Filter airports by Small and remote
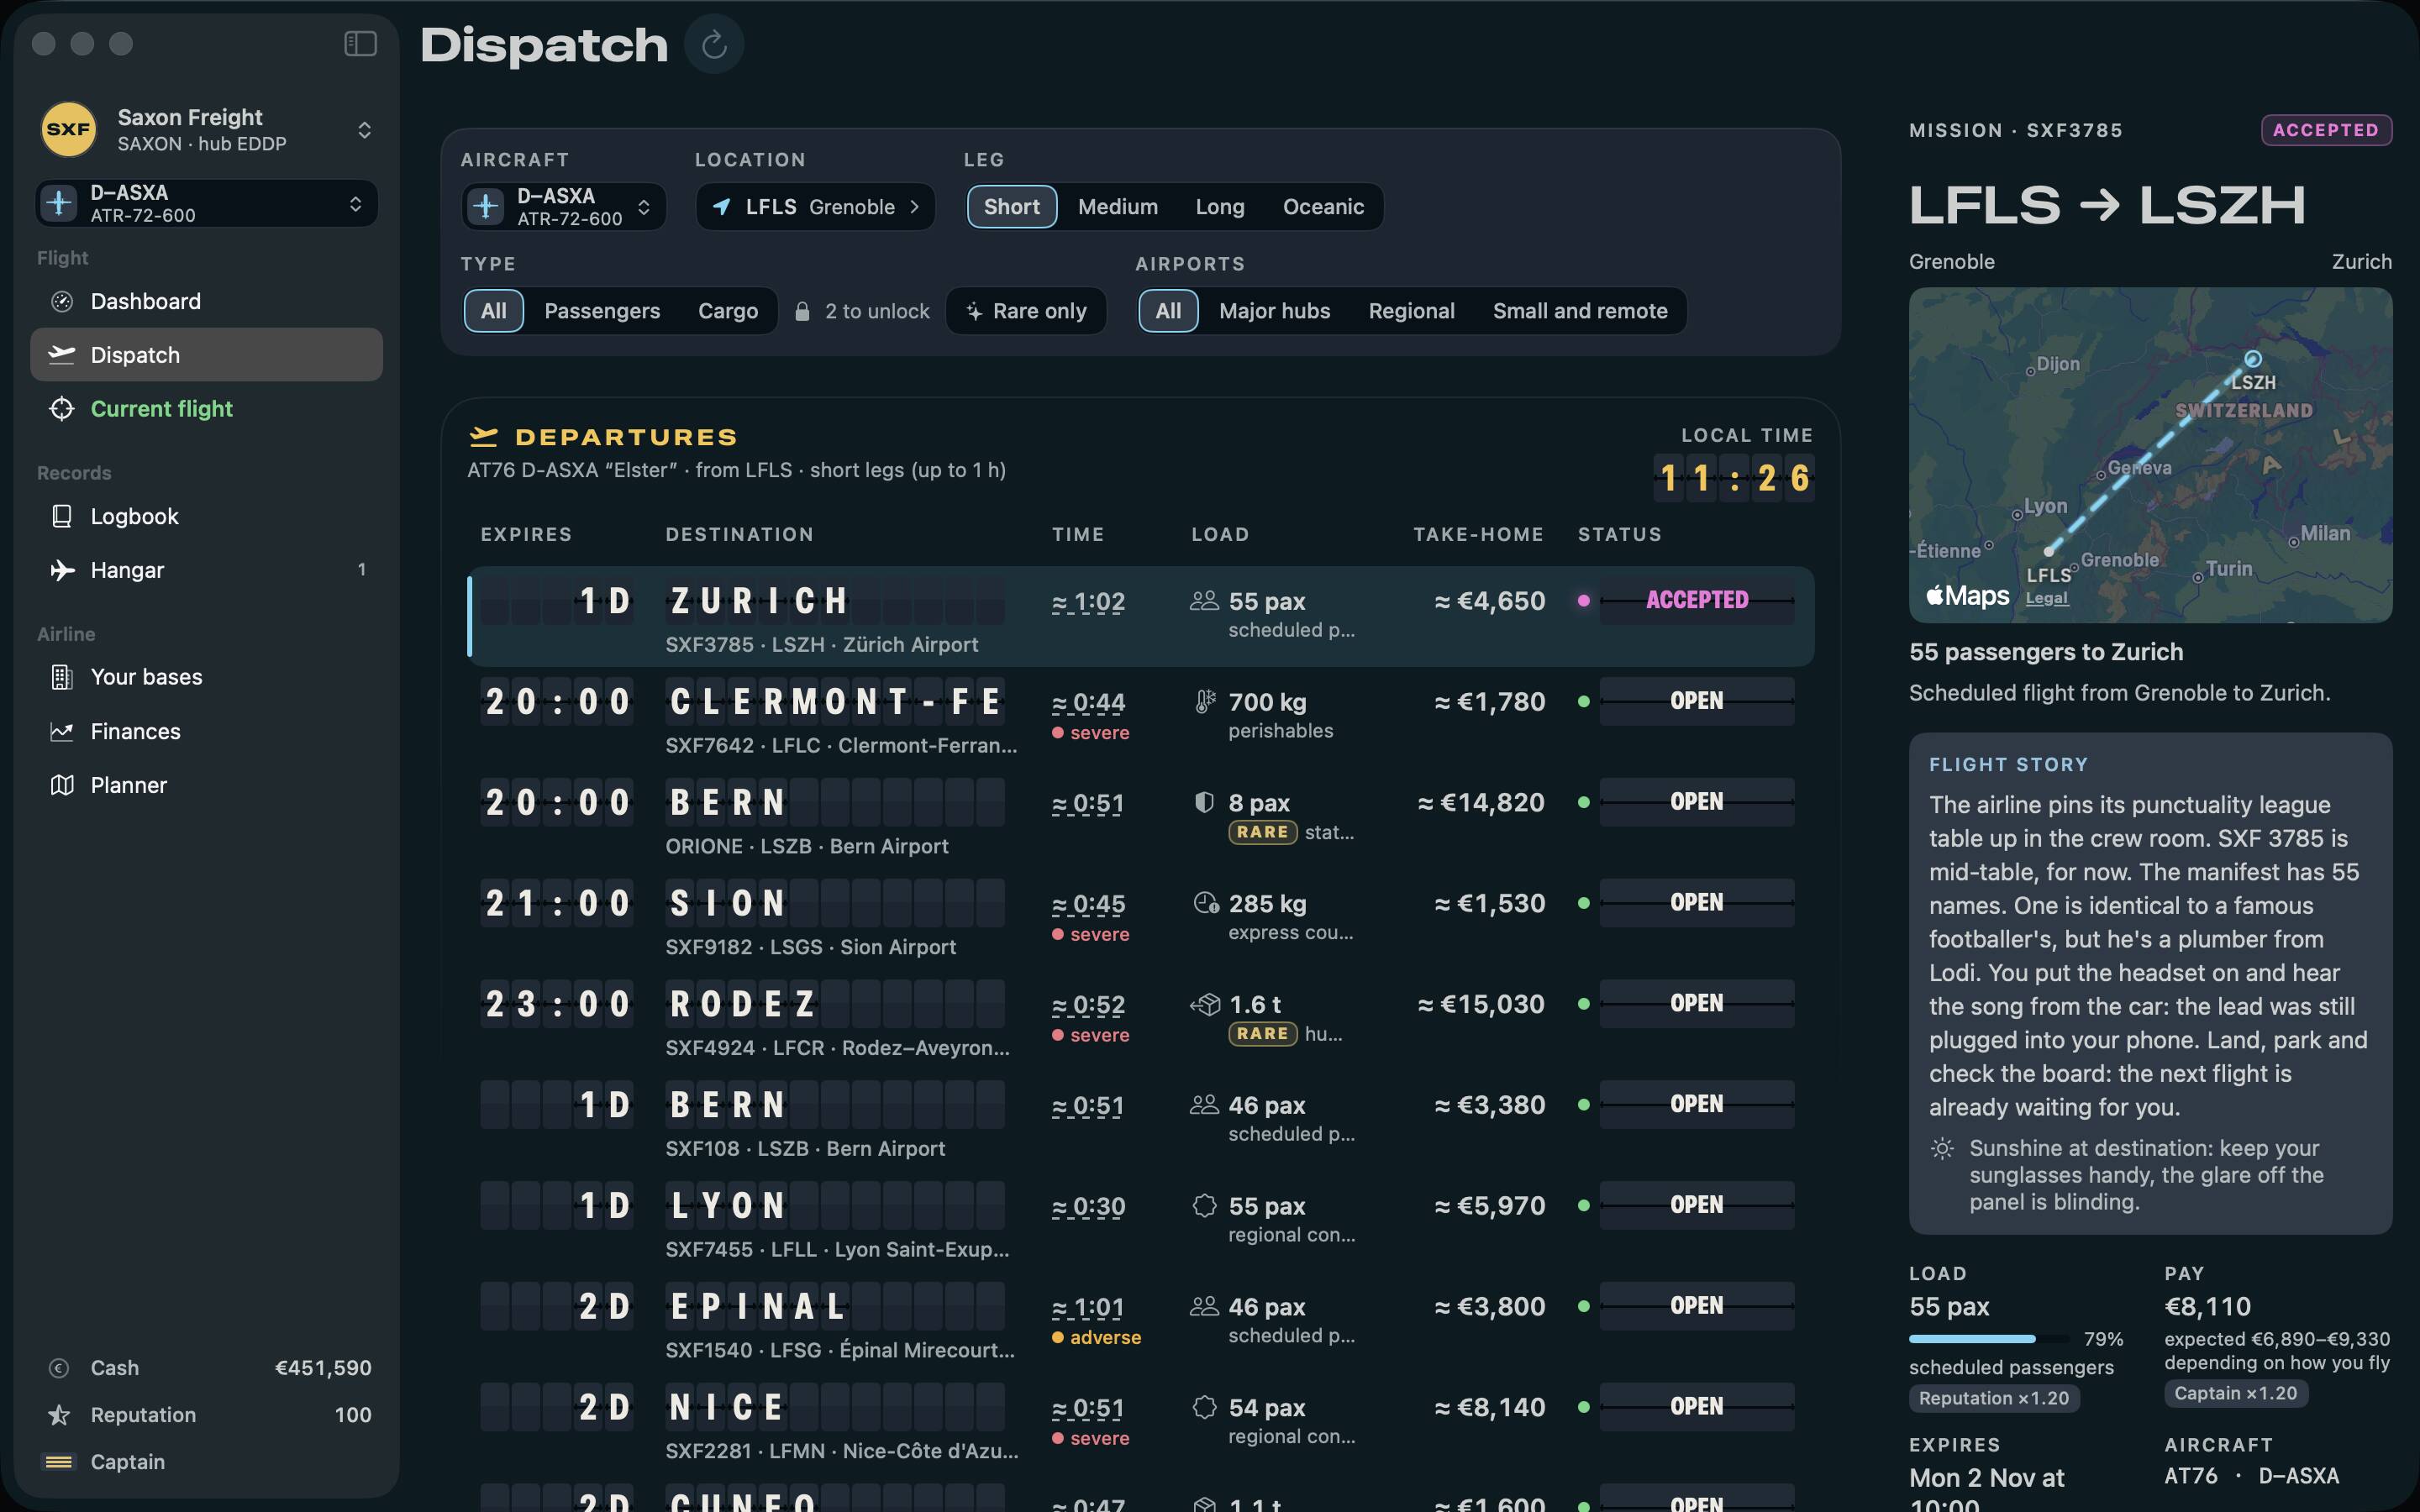The image size is (2420, 1512). coord(1580,311)
